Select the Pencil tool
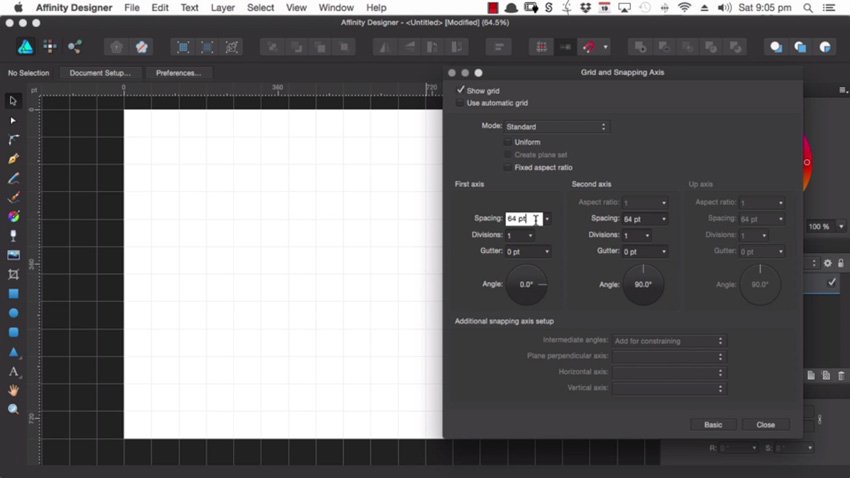 pyautogui.click(x=14, y=178)
